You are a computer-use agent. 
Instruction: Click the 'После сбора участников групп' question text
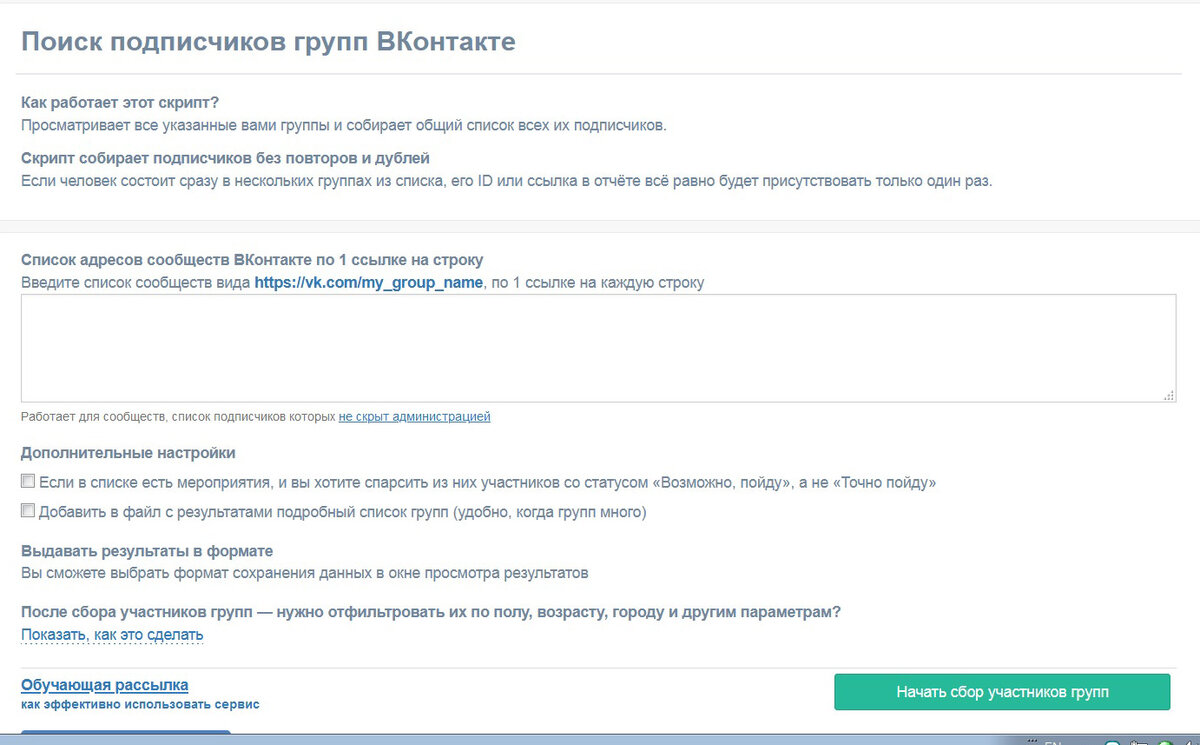[x=431, y=612]
